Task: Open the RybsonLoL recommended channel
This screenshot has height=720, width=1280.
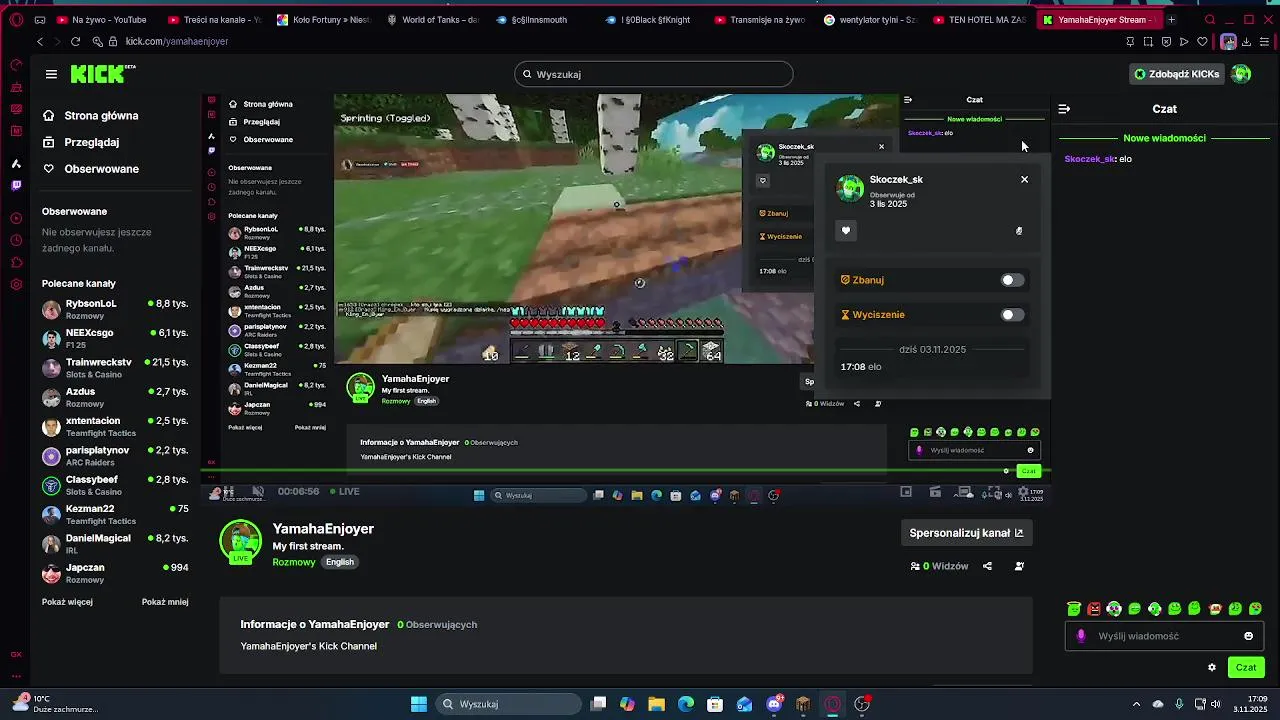Action: click(115, 309)
